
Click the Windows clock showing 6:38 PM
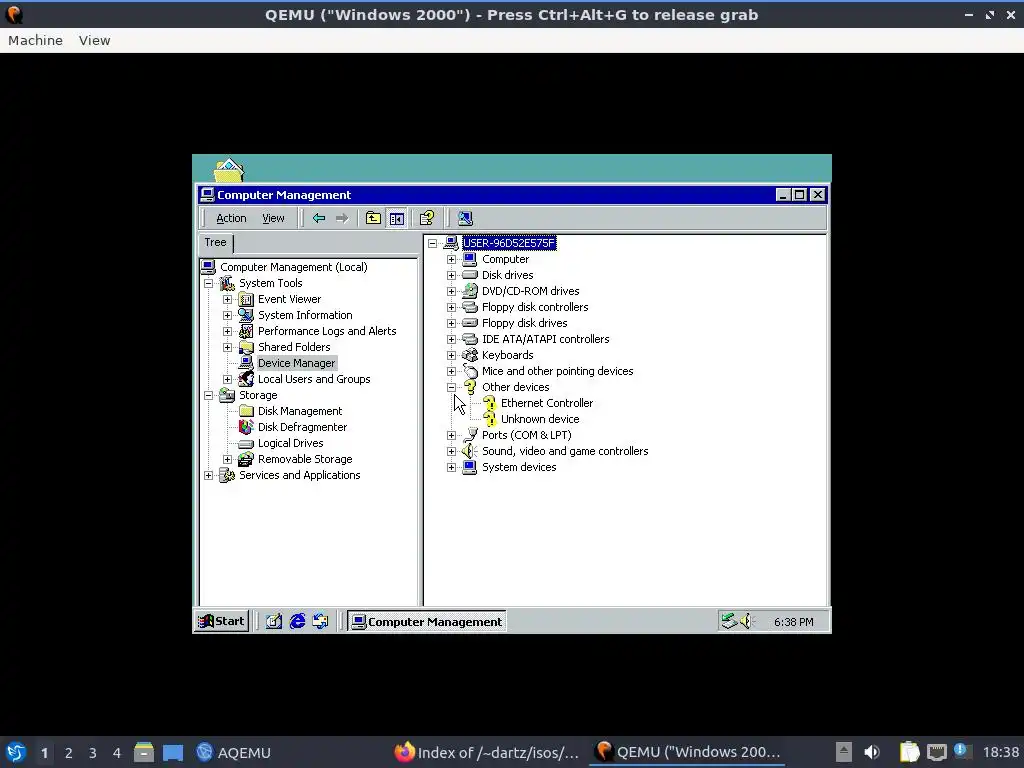click(x=793, y=622)
